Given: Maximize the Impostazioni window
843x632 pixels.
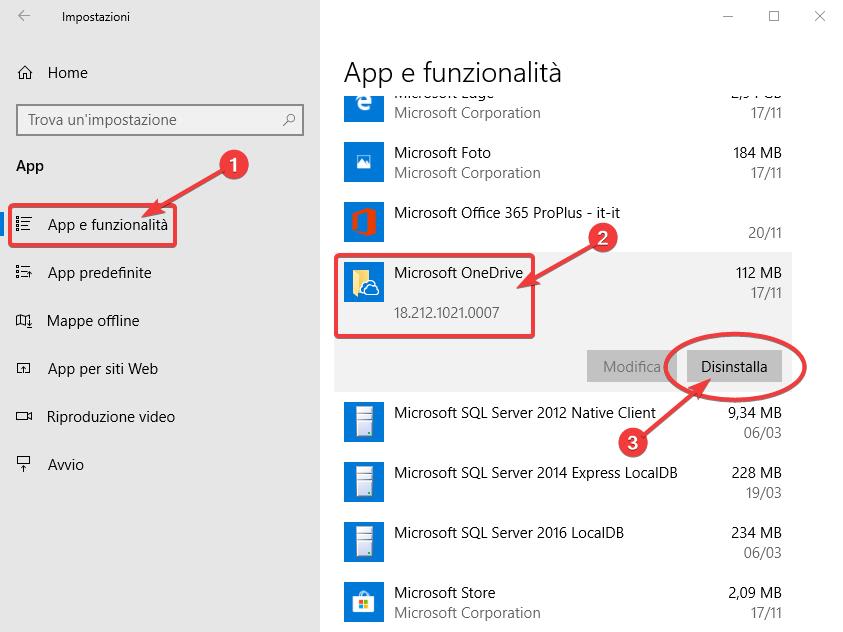Looking at the screenshot, I should (x=774, y=16).
